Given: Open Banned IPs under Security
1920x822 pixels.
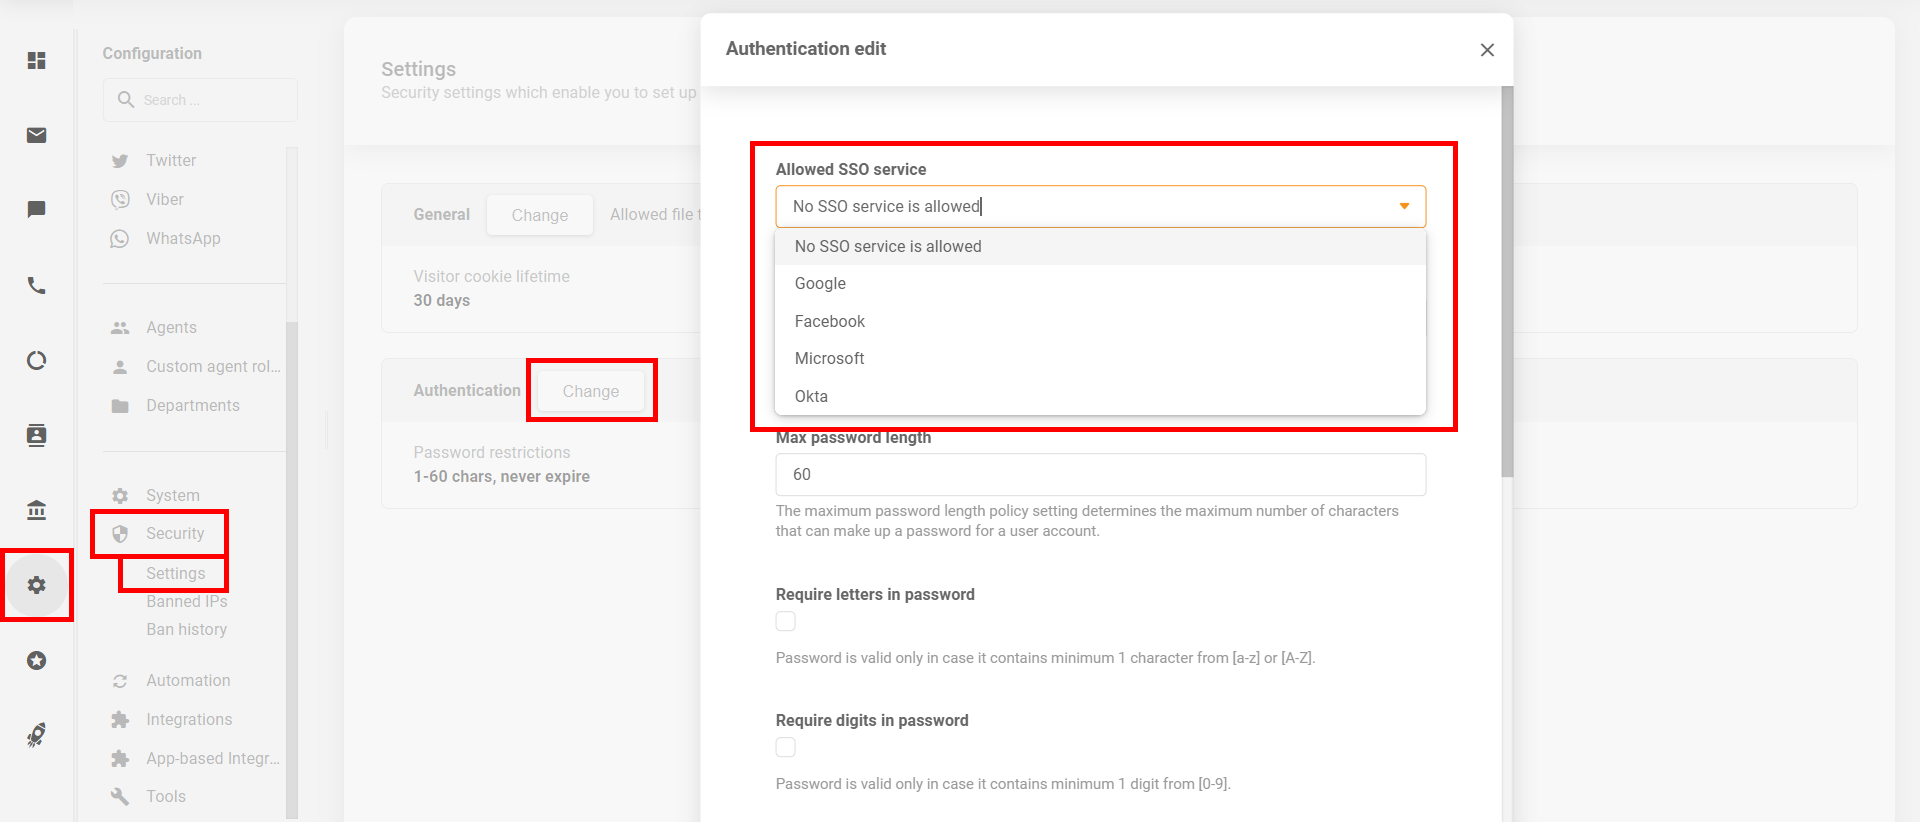Looking at the screenshot, I should pos(187,601).
